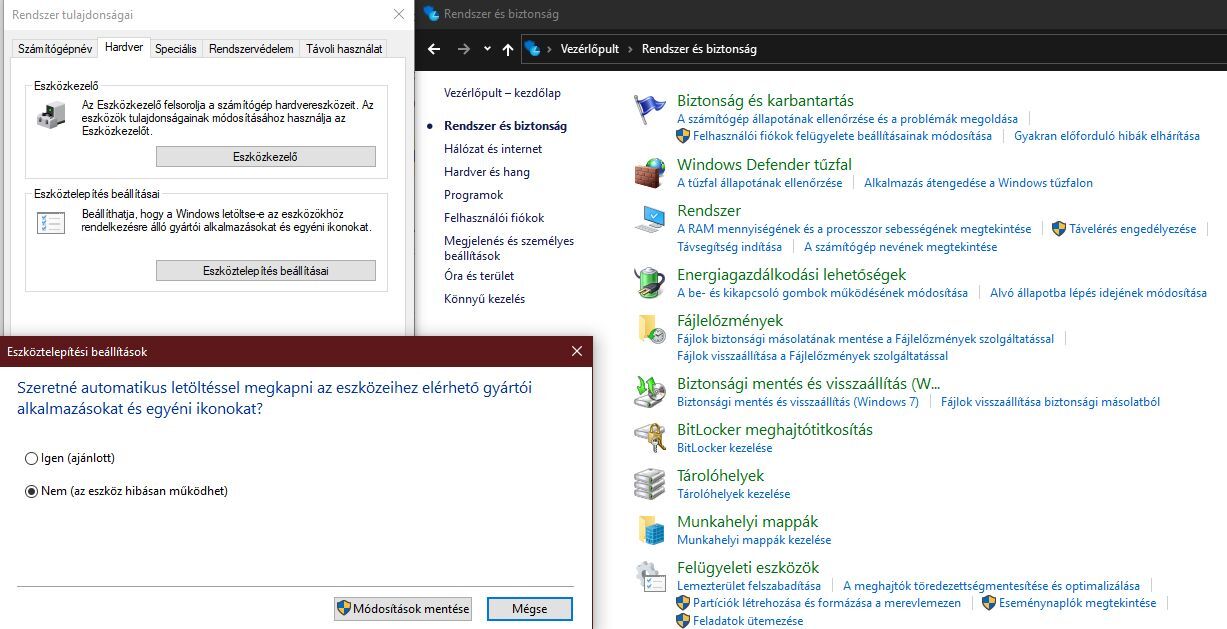
Task: Open Biztonsági mentés és visszaállítás icon
Action: [x=650, y=391]
